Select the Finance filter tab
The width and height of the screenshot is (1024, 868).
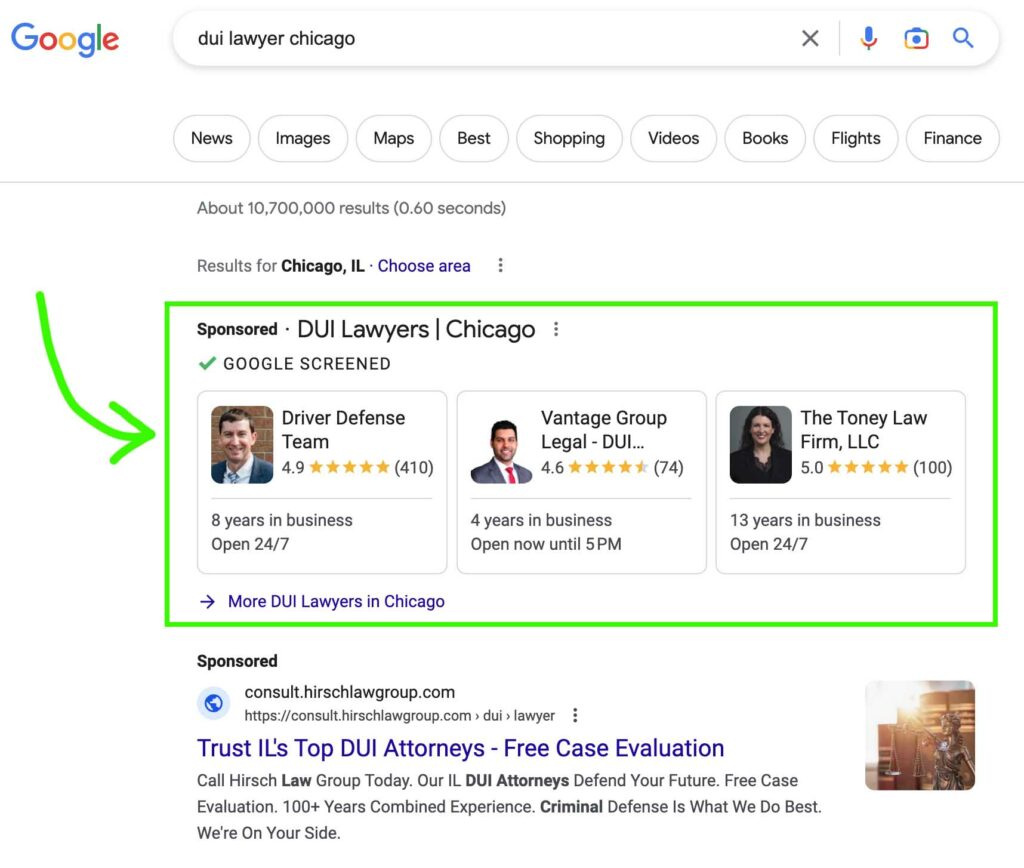[x=952, y=138]
